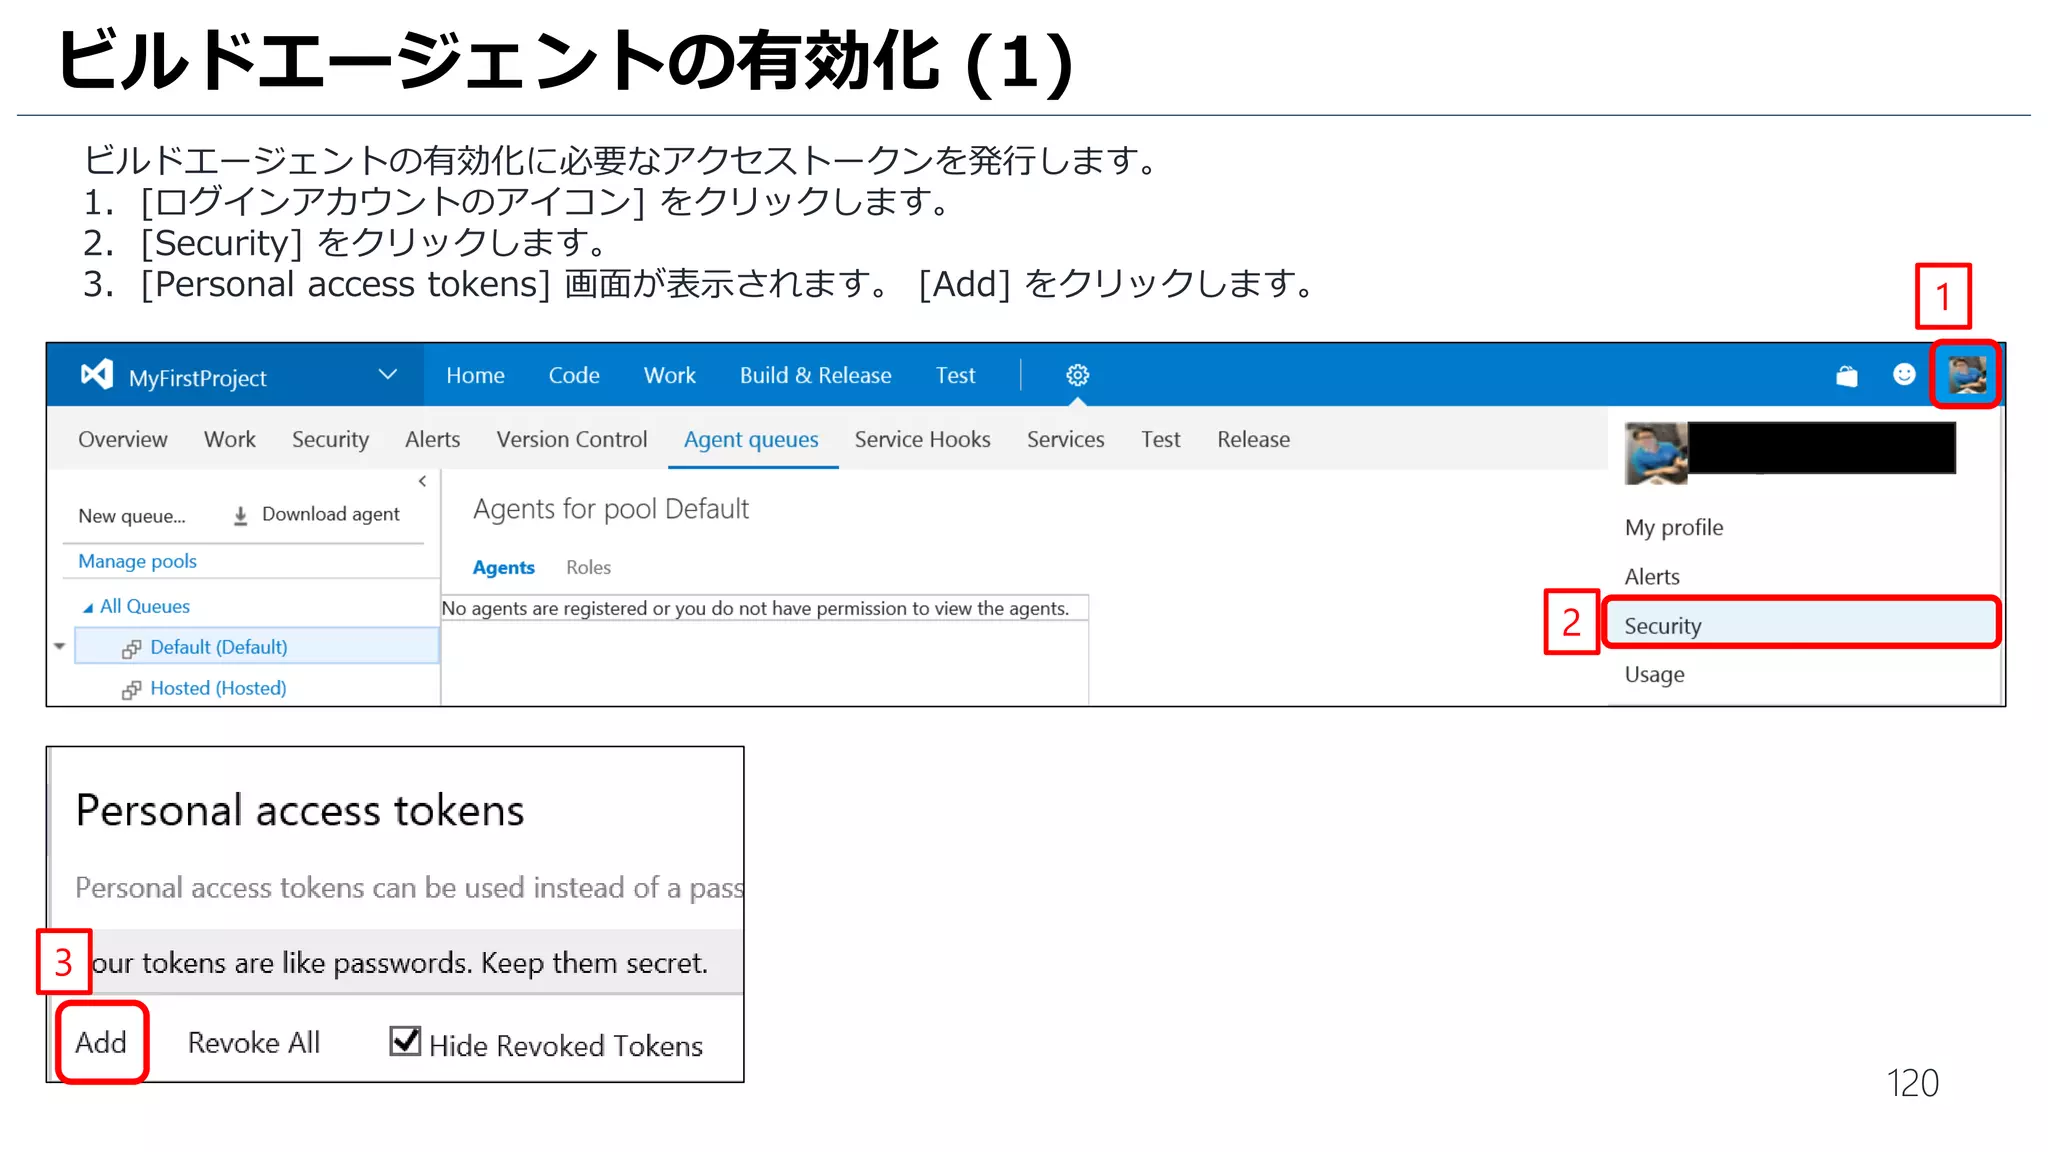2048x1152 pixels.
Task: Open dropdown arrow left of Default queue
Action: [x=60, y=647]
